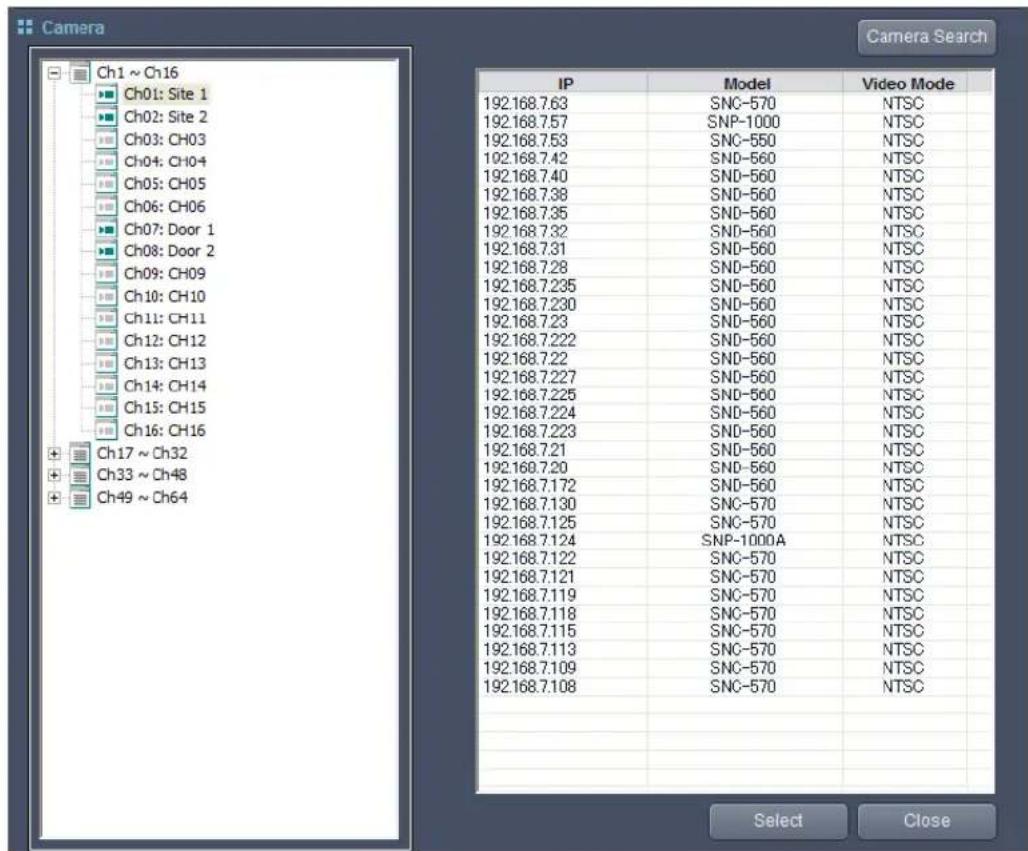Select channel Ch16: CH16 label

click(165, 431)
